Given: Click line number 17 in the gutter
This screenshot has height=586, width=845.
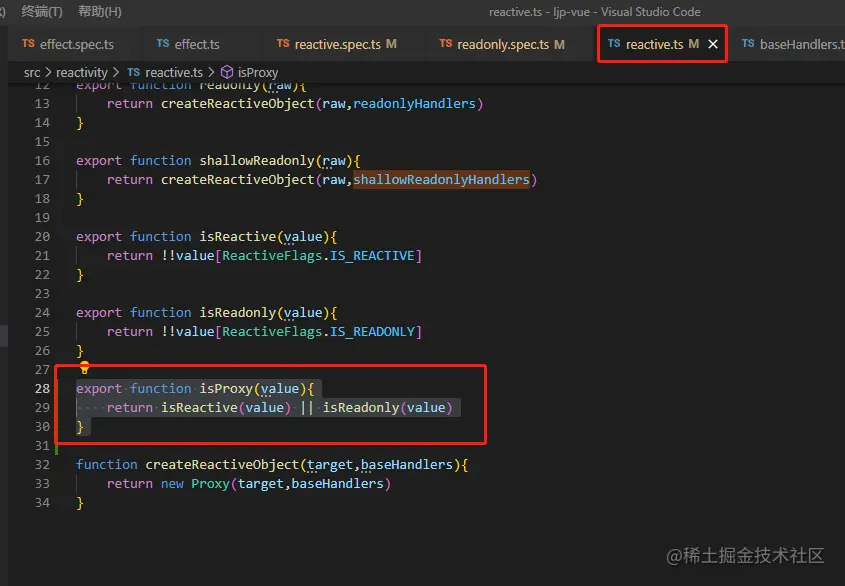Looking at the screenshot, I should [42, 180].
